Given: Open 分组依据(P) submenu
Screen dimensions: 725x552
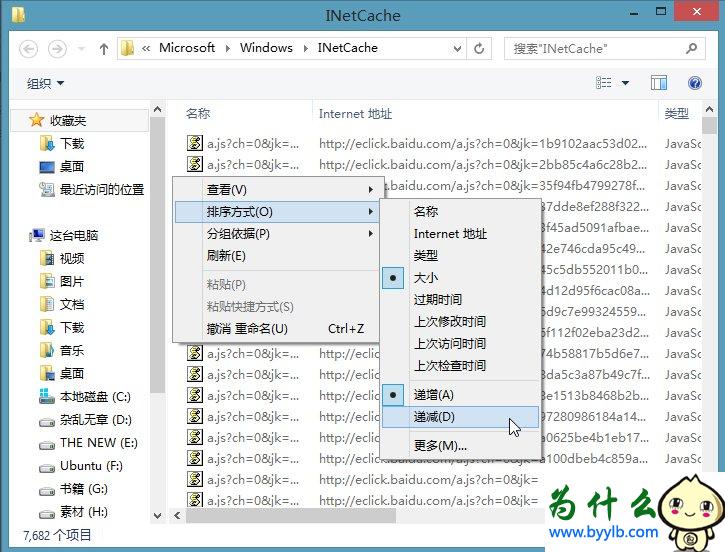Looking at the screenshot, I should tap(276, 233).
